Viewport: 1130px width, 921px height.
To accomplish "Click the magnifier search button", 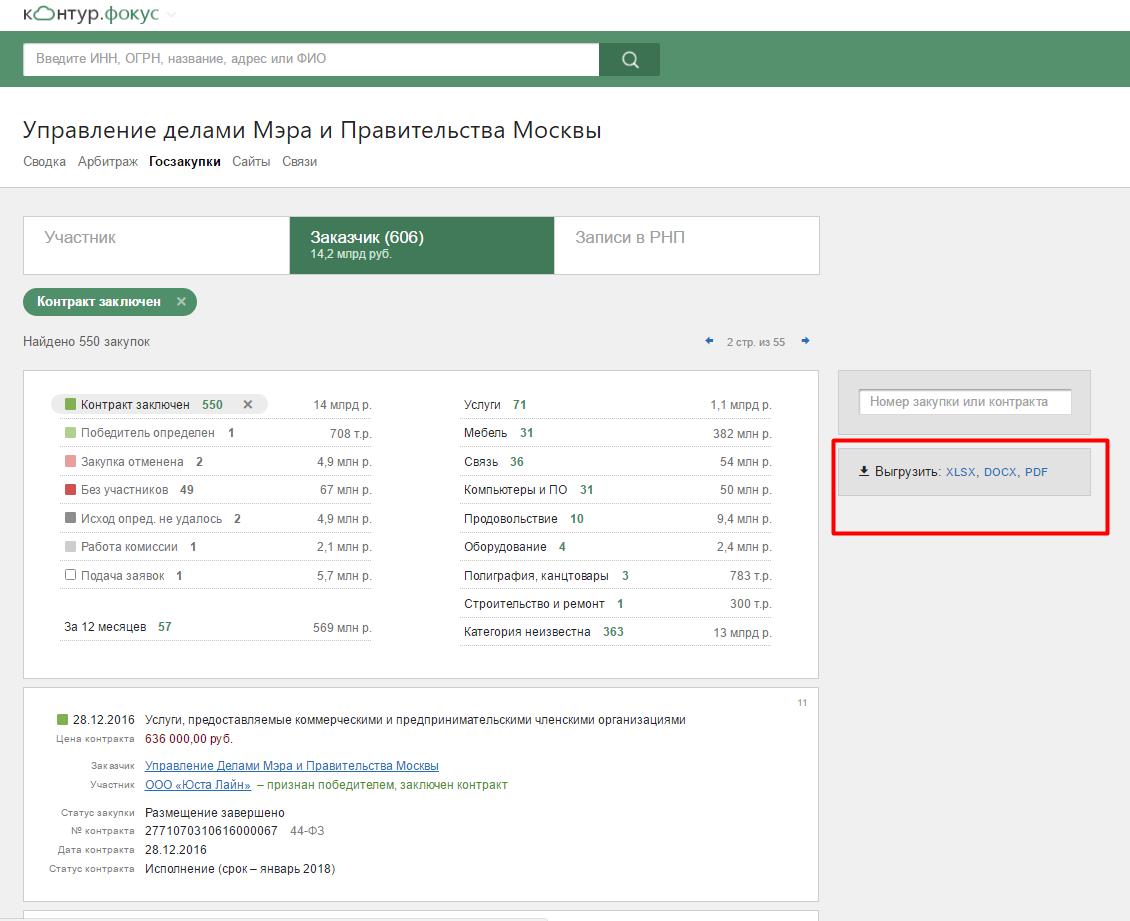I will [630, 59].
